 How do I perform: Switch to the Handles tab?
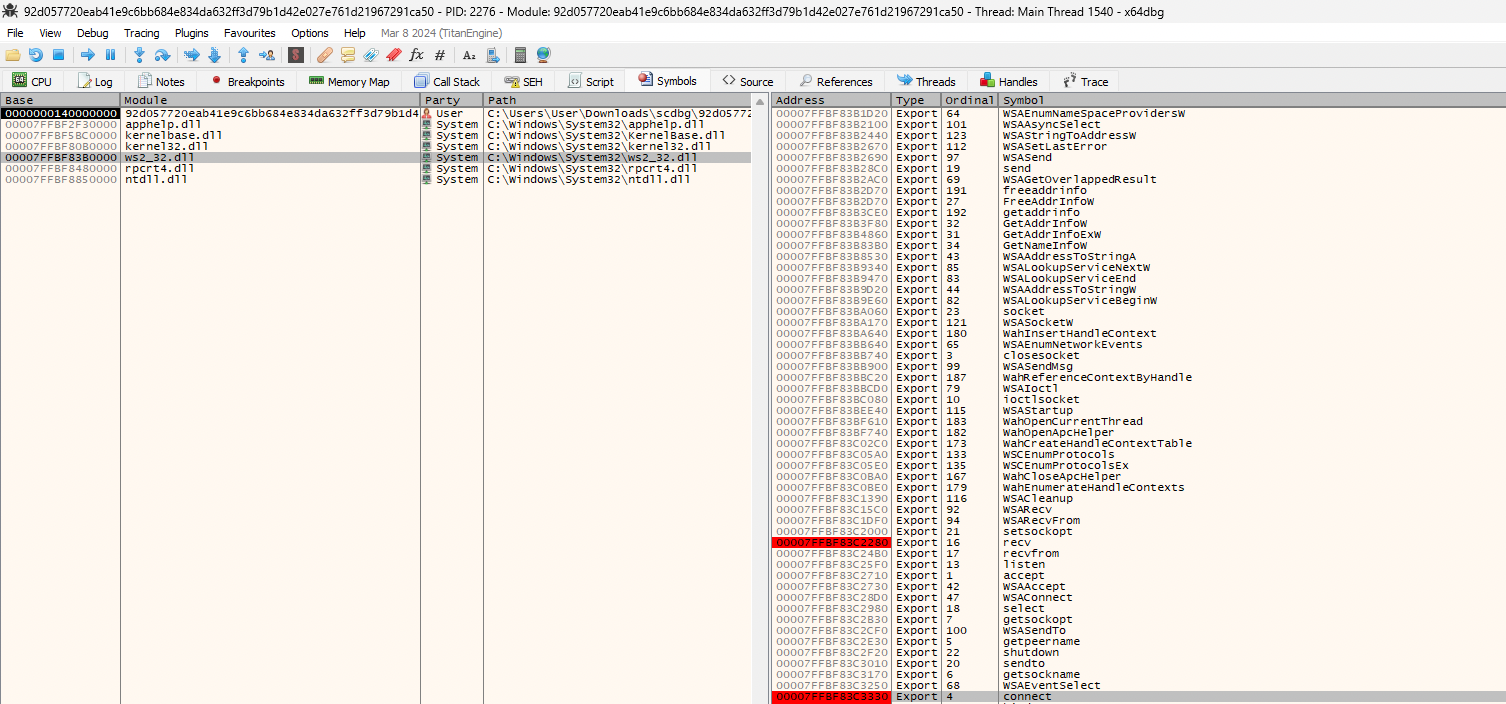coord(1008,81)
